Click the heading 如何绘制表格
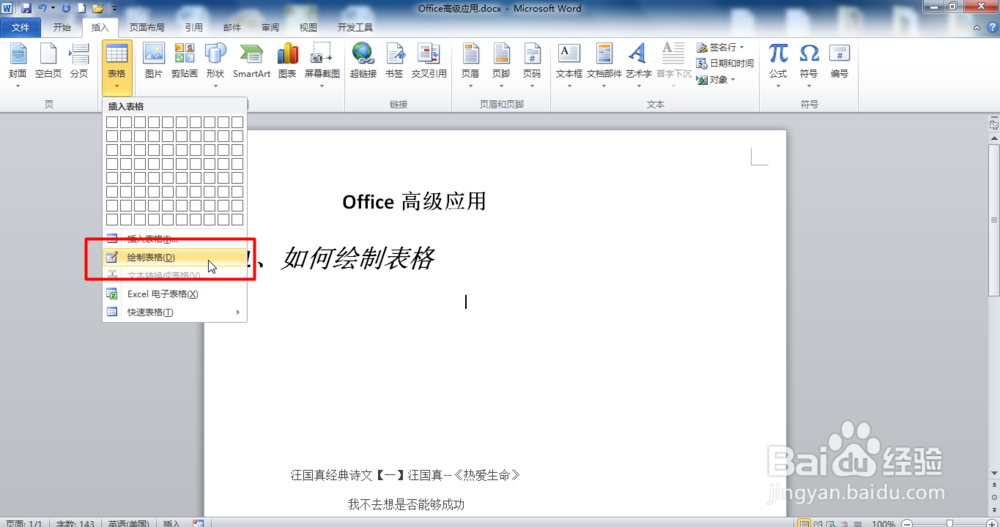This screenshot has height=527, width=1000. tap(358, 258)
